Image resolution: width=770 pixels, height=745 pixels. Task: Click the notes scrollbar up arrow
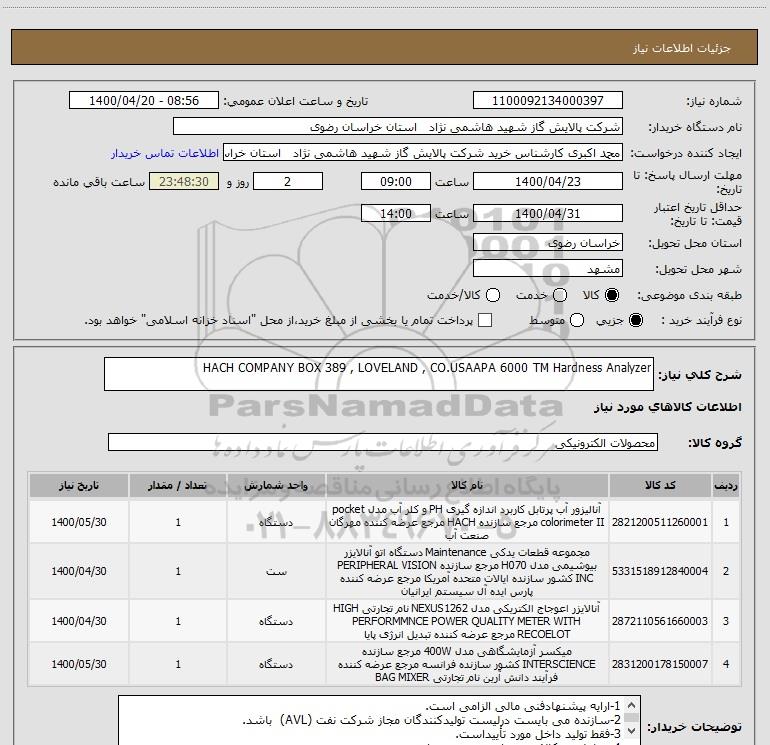click(632, 705)
